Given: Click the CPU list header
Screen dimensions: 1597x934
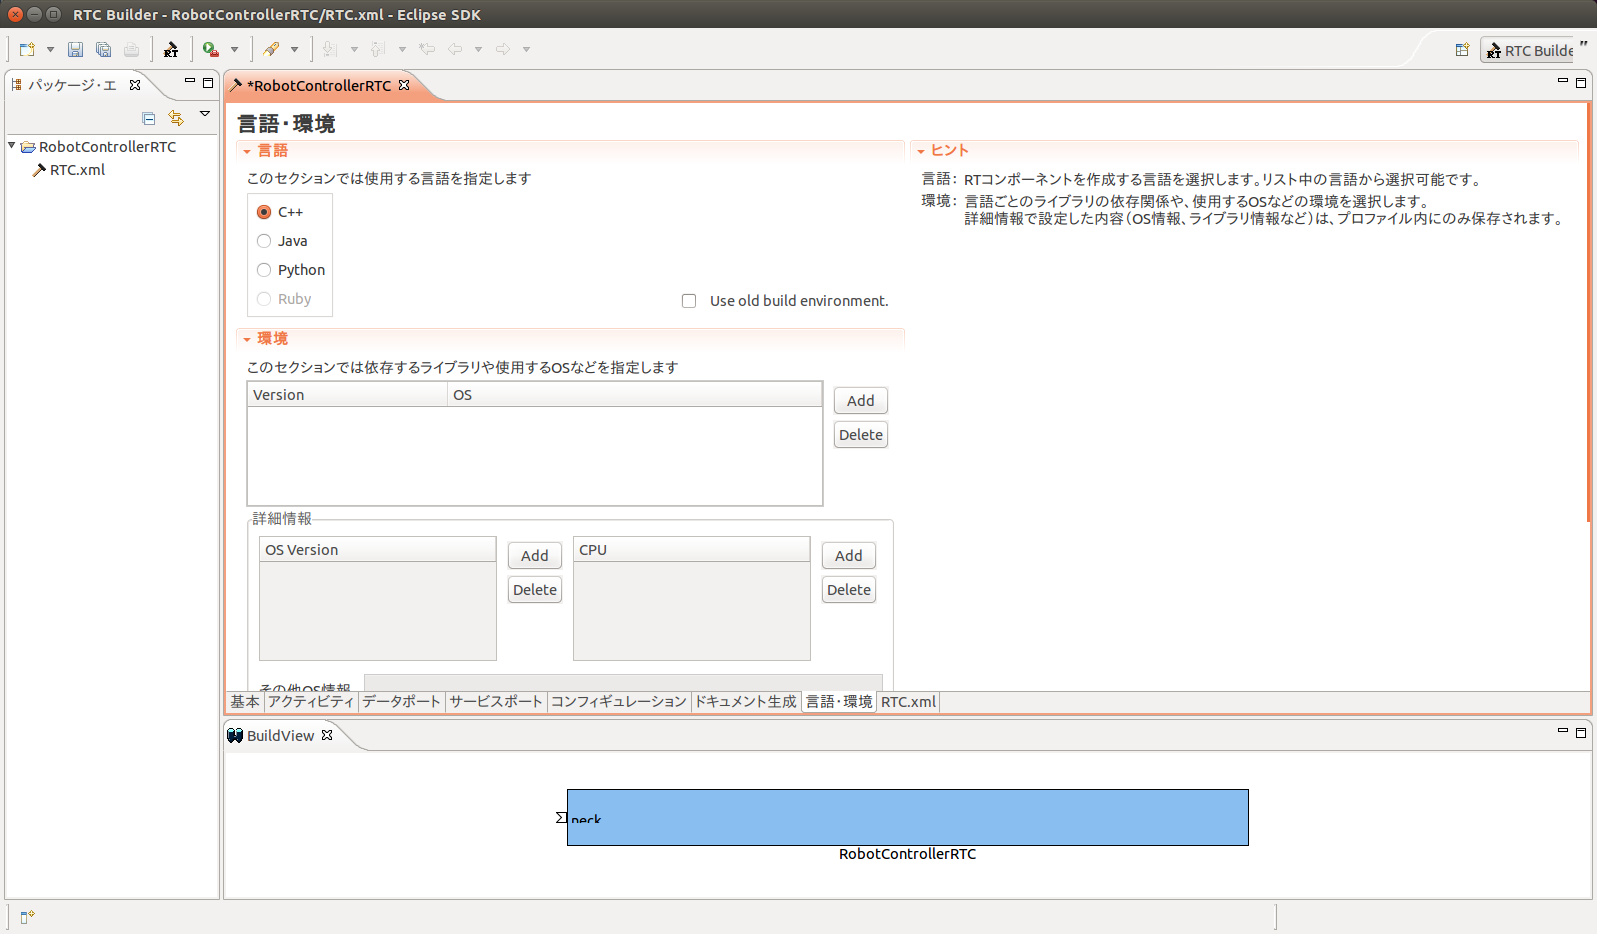Looking at the screenshot, I should (x=692, y=550).
